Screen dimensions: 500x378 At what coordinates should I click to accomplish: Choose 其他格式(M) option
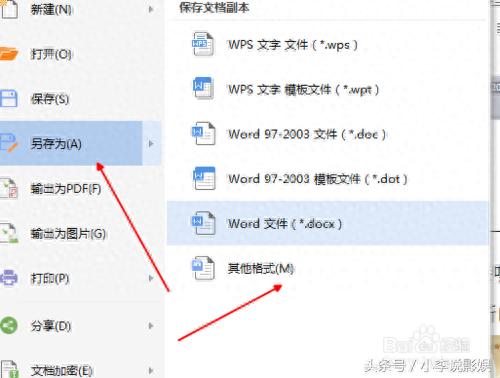tap(328, 268)
